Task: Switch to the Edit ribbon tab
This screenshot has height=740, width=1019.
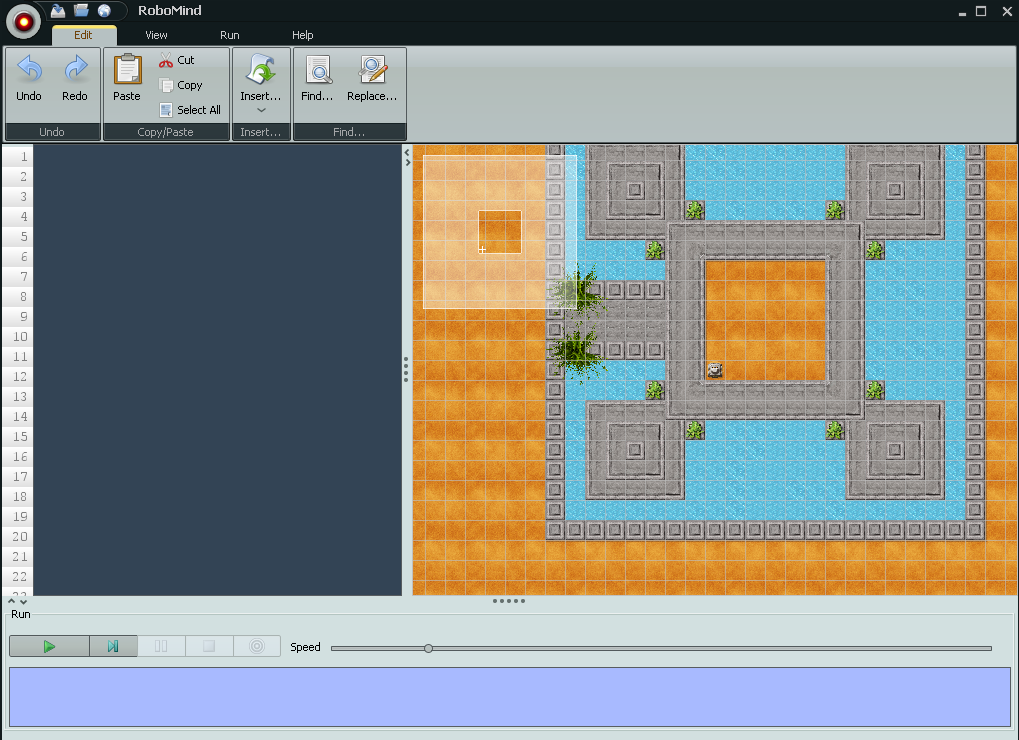Action: [83, 35]
